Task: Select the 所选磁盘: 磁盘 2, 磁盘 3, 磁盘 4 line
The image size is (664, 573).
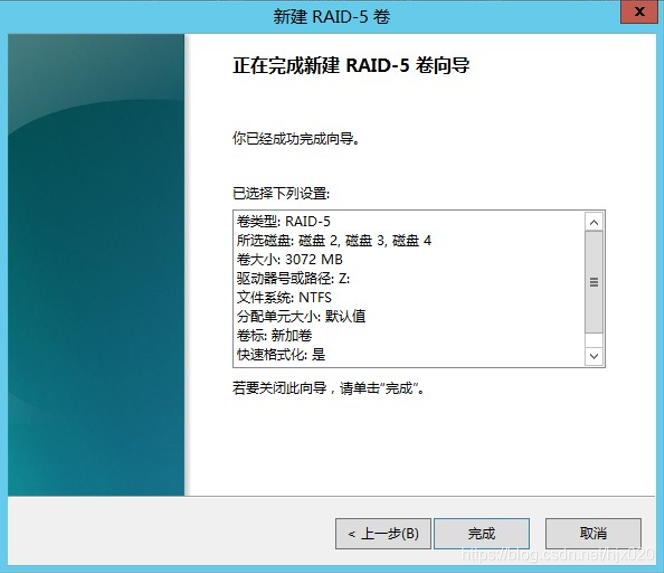Action: pyautogui.click(x=334, y=241)
